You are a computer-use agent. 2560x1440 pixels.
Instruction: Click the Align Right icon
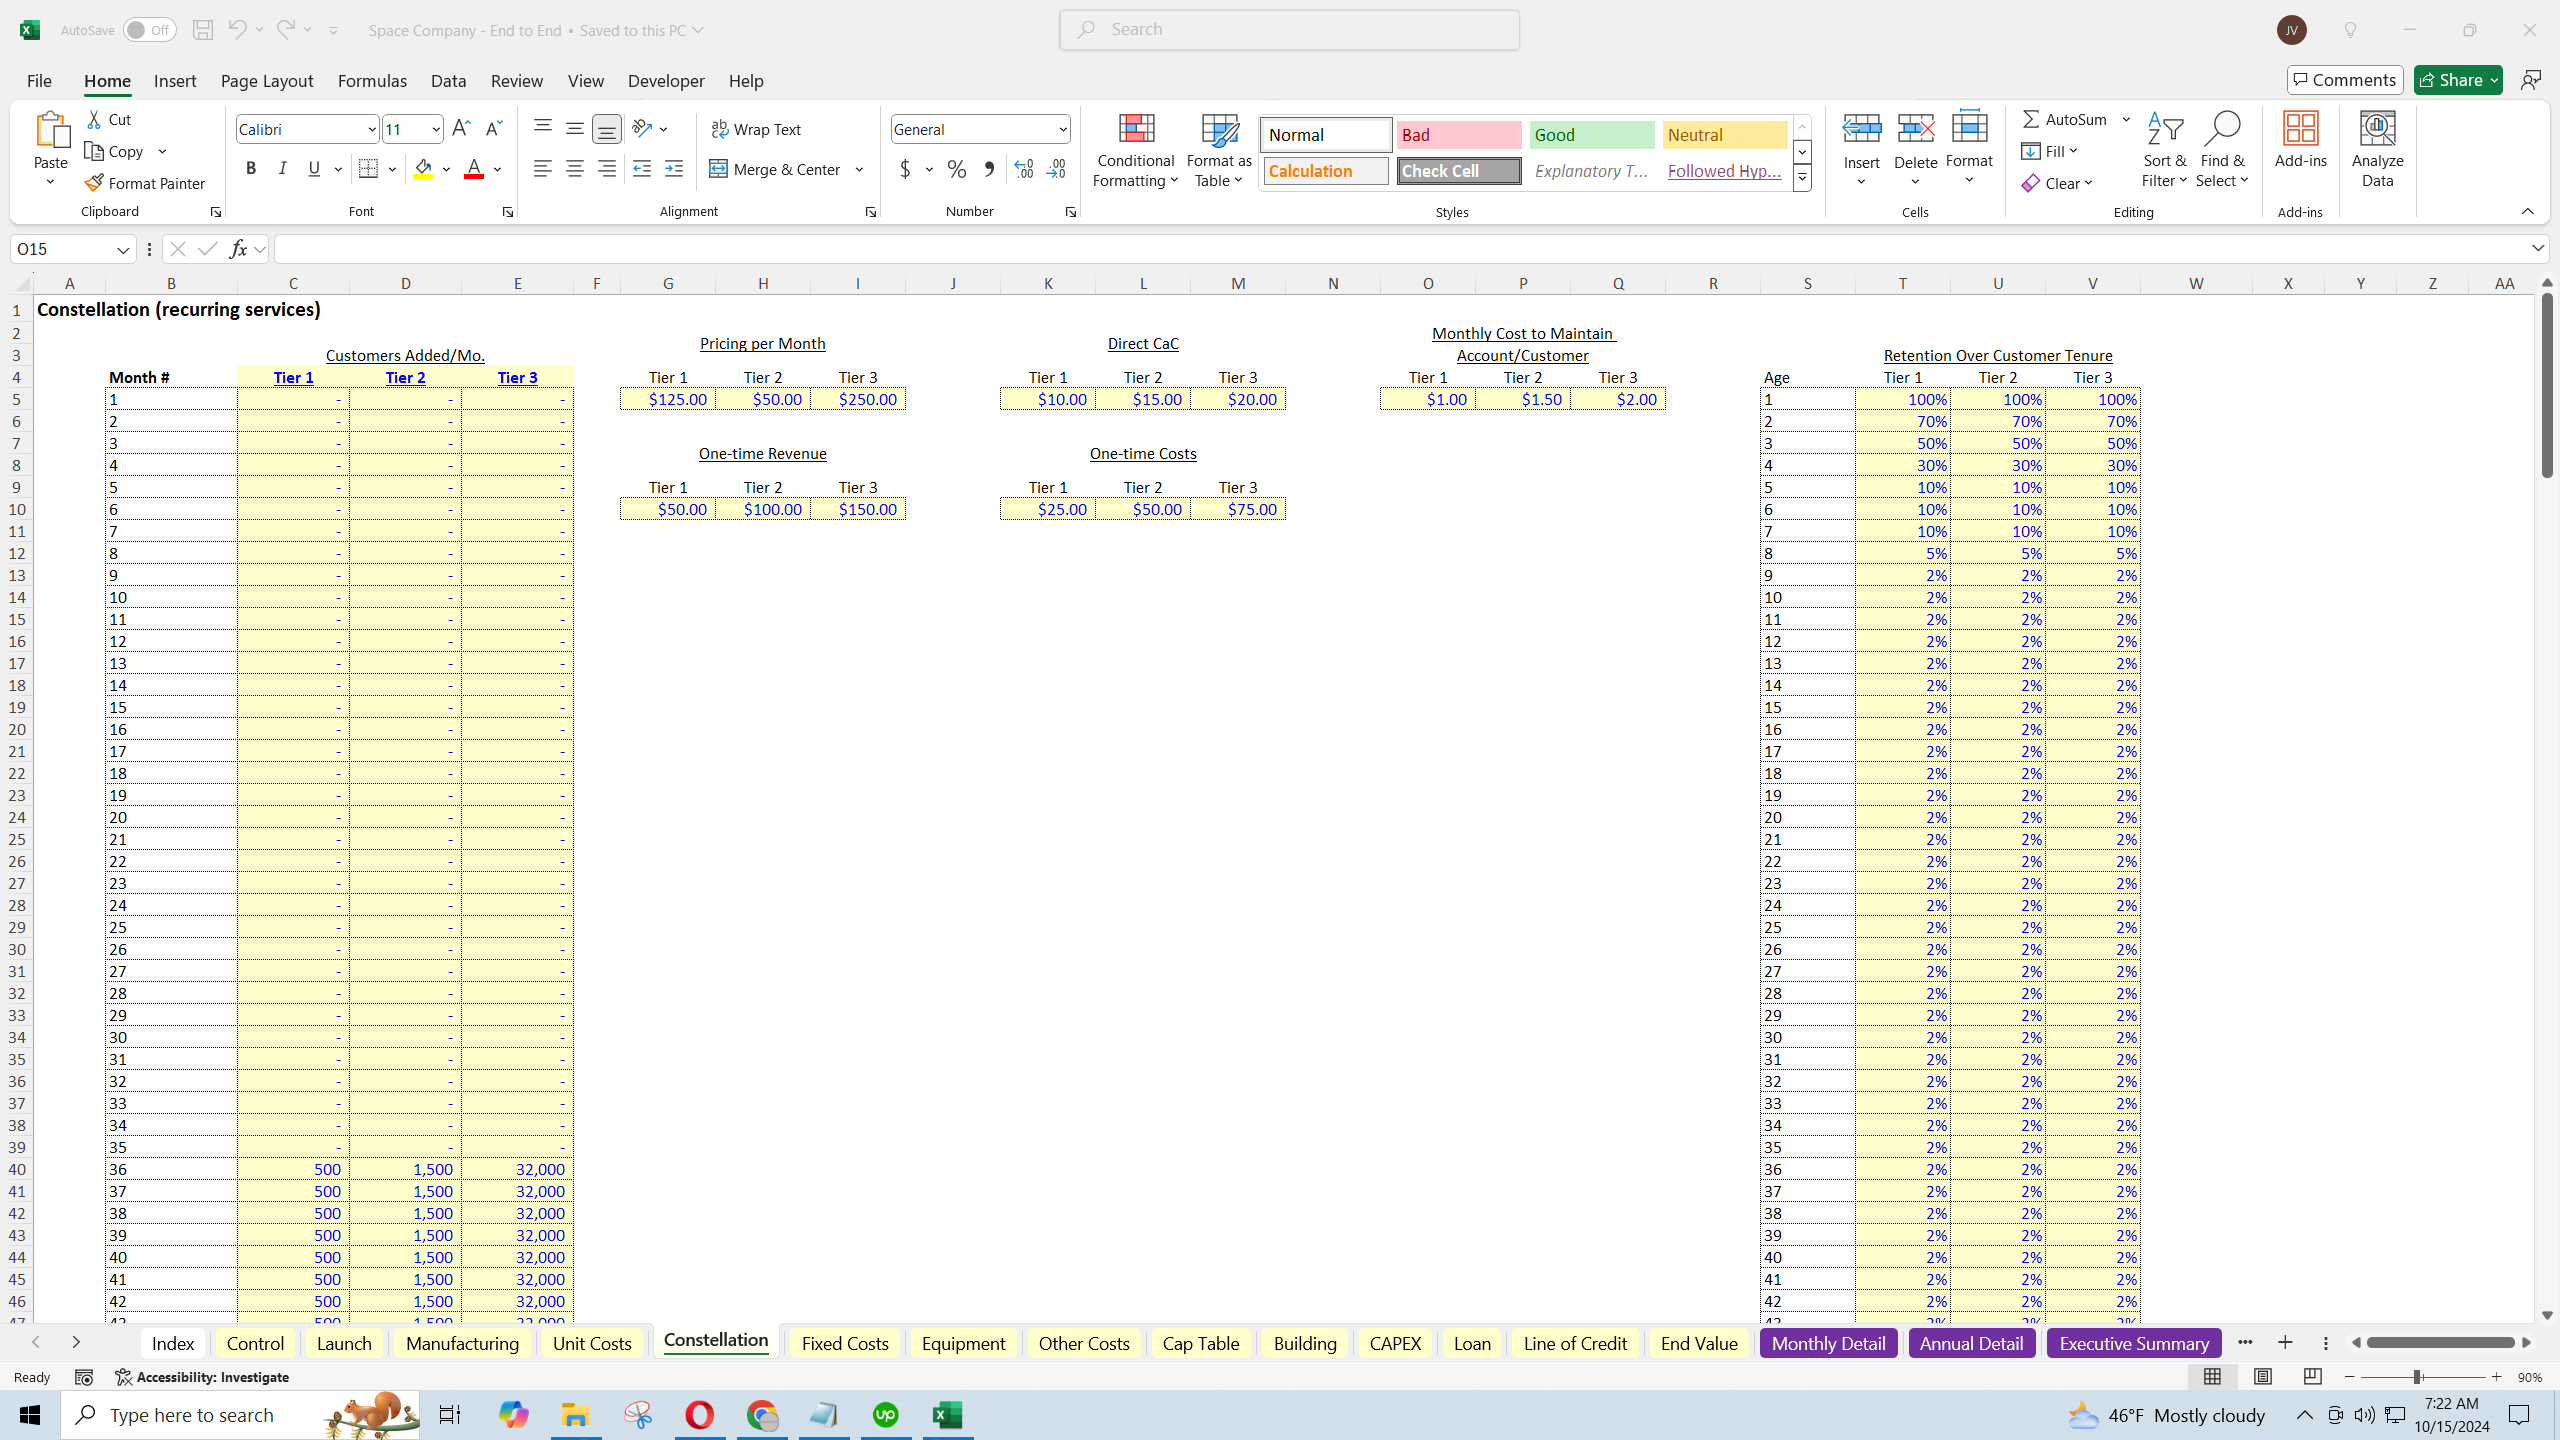pyautogui.click(x=607, y=169)
